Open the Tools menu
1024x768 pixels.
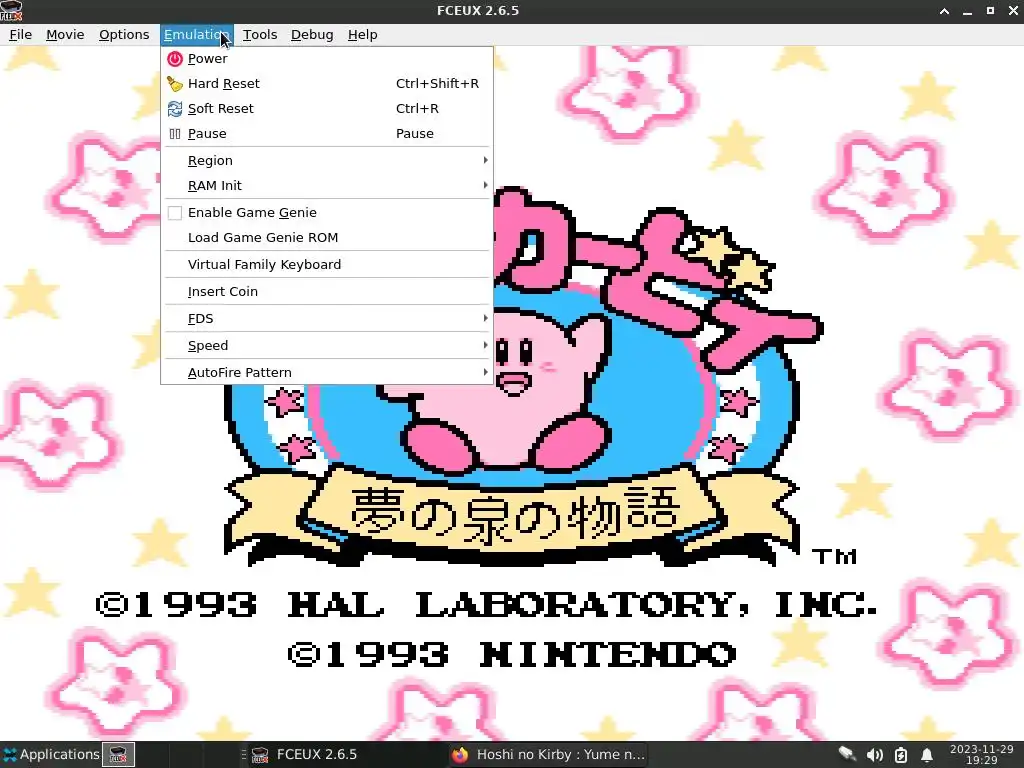(x=260, y=35)
